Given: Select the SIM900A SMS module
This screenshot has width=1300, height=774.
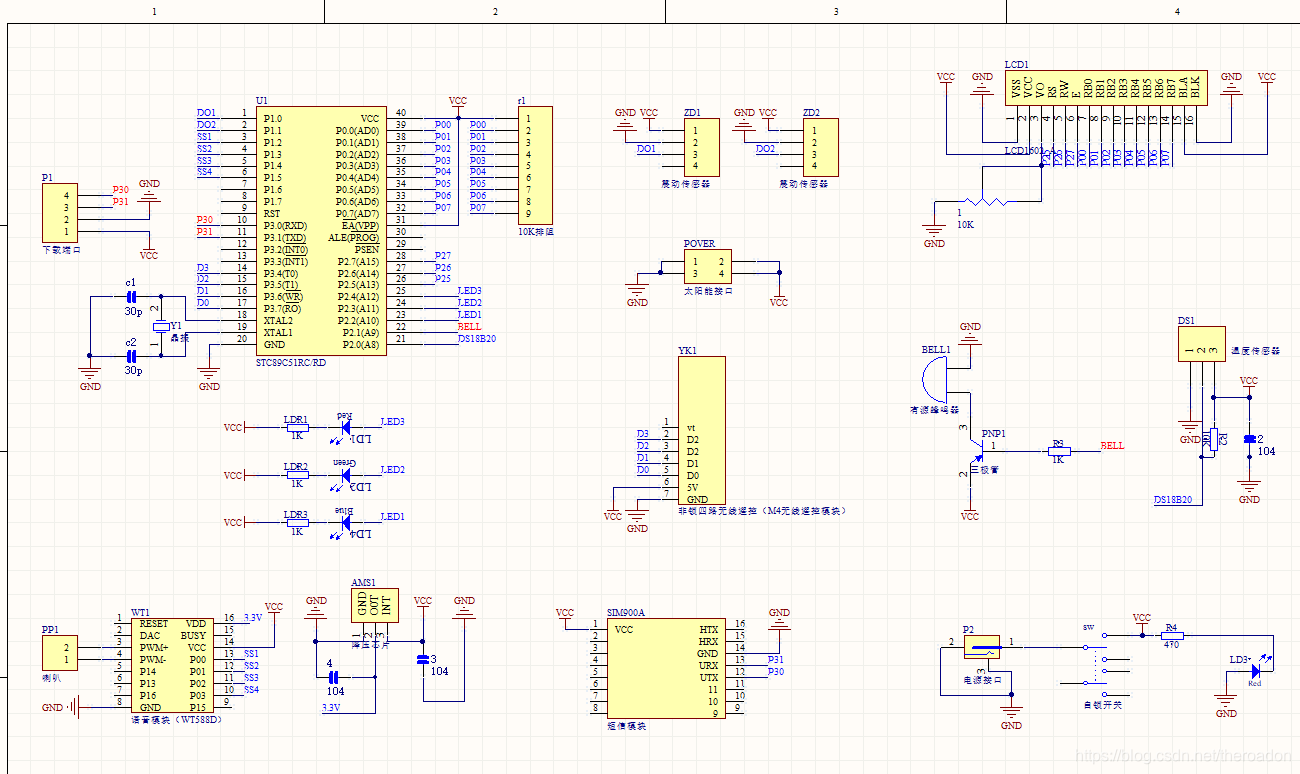Looking at the screenshot, I should (665, 666).
